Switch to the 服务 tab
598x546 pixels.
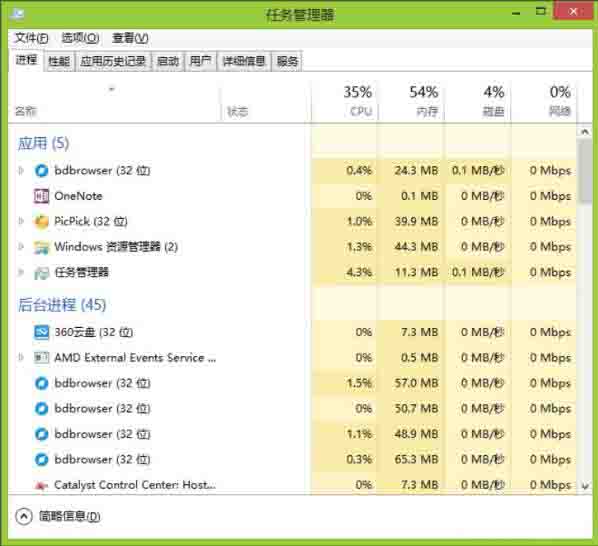pos(287,61)
